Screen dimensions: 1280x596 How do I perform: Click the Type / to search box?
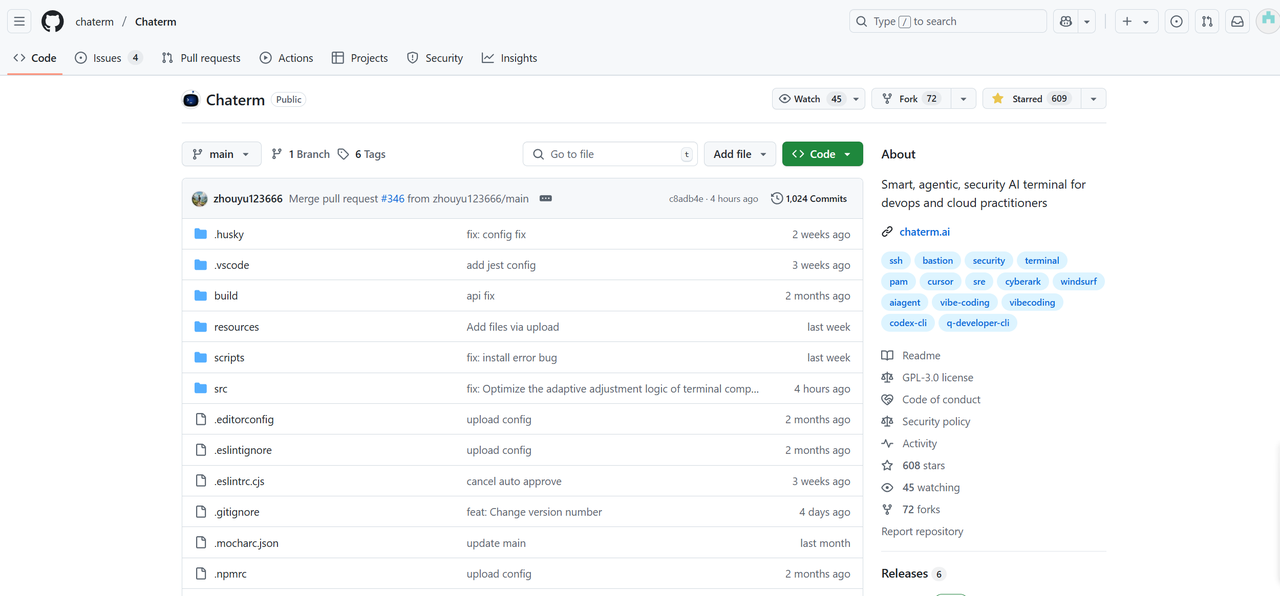(948, 21)
